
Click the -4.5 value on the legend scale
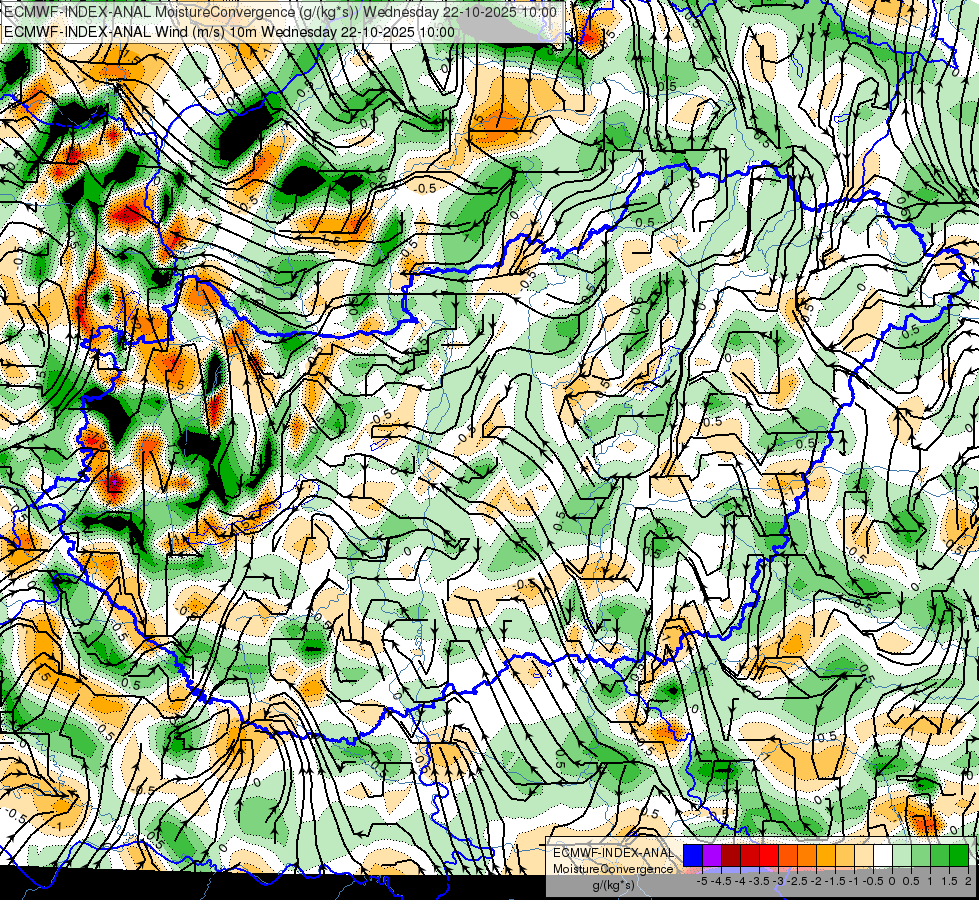click(x=721, y=881)
